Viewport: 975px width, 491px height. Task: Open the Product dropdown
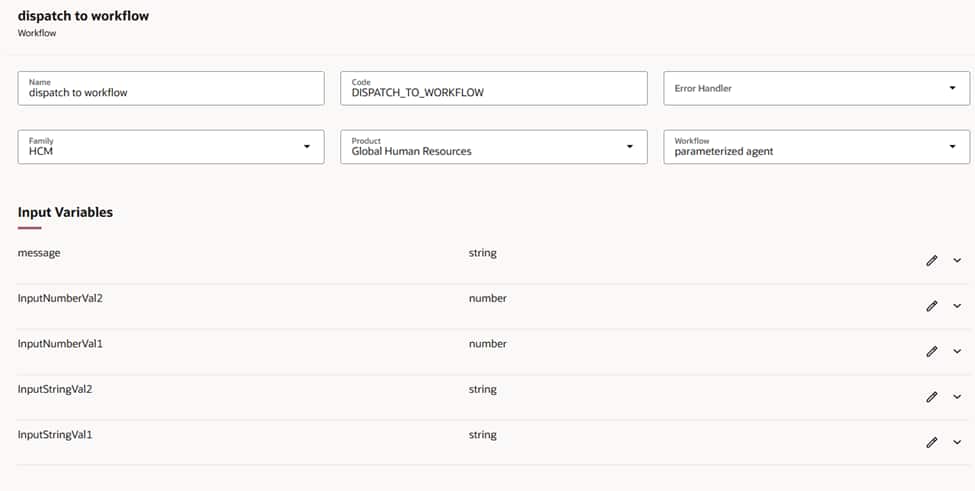(630, 147)
